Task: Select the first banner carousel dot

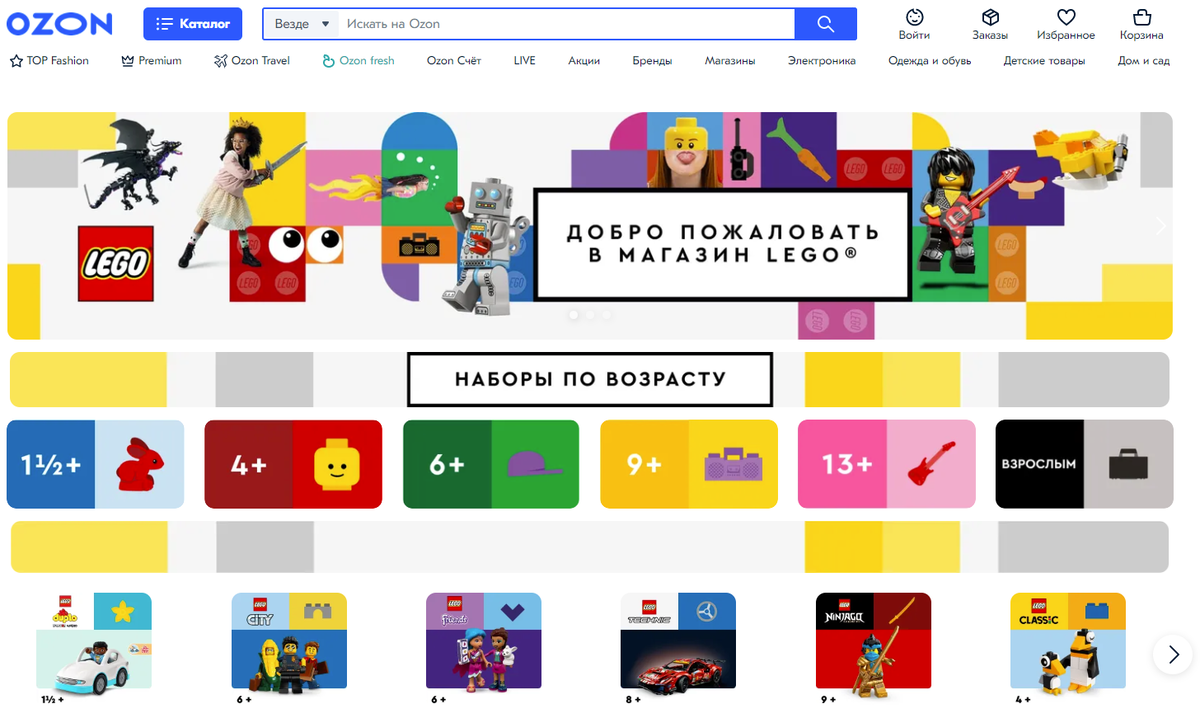Action: 573,315
